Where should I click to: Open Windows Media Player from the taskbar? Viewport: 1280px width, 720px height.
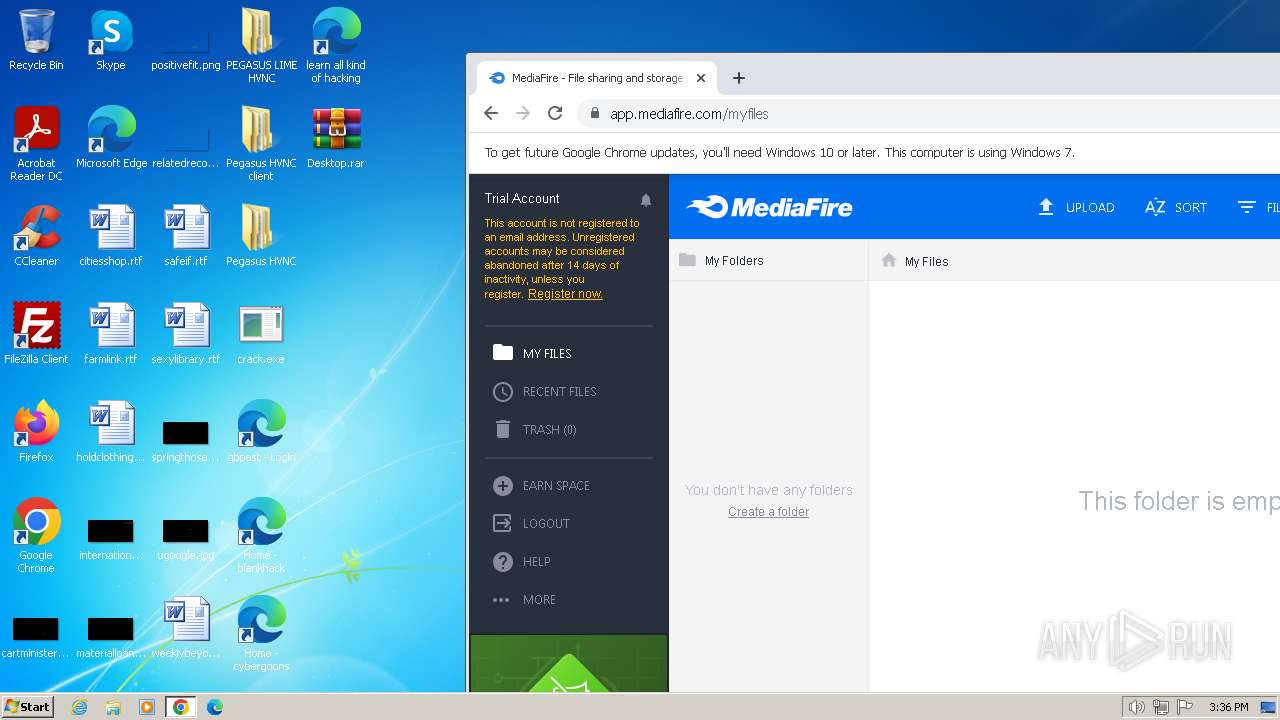pyautogui.click(x=147, y=707)
